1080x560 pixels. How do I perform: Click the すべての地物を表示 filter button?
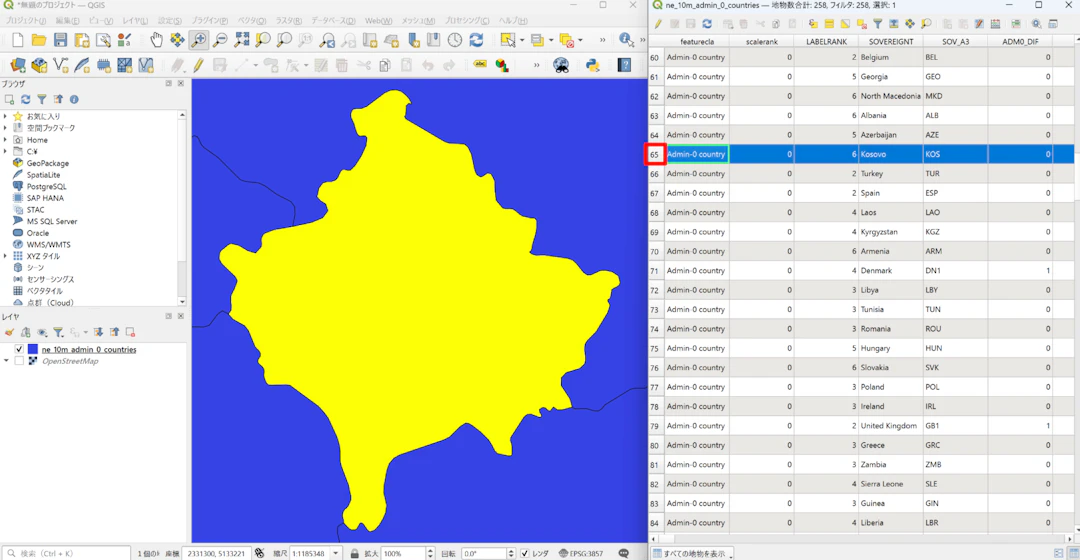click(693, 553)
